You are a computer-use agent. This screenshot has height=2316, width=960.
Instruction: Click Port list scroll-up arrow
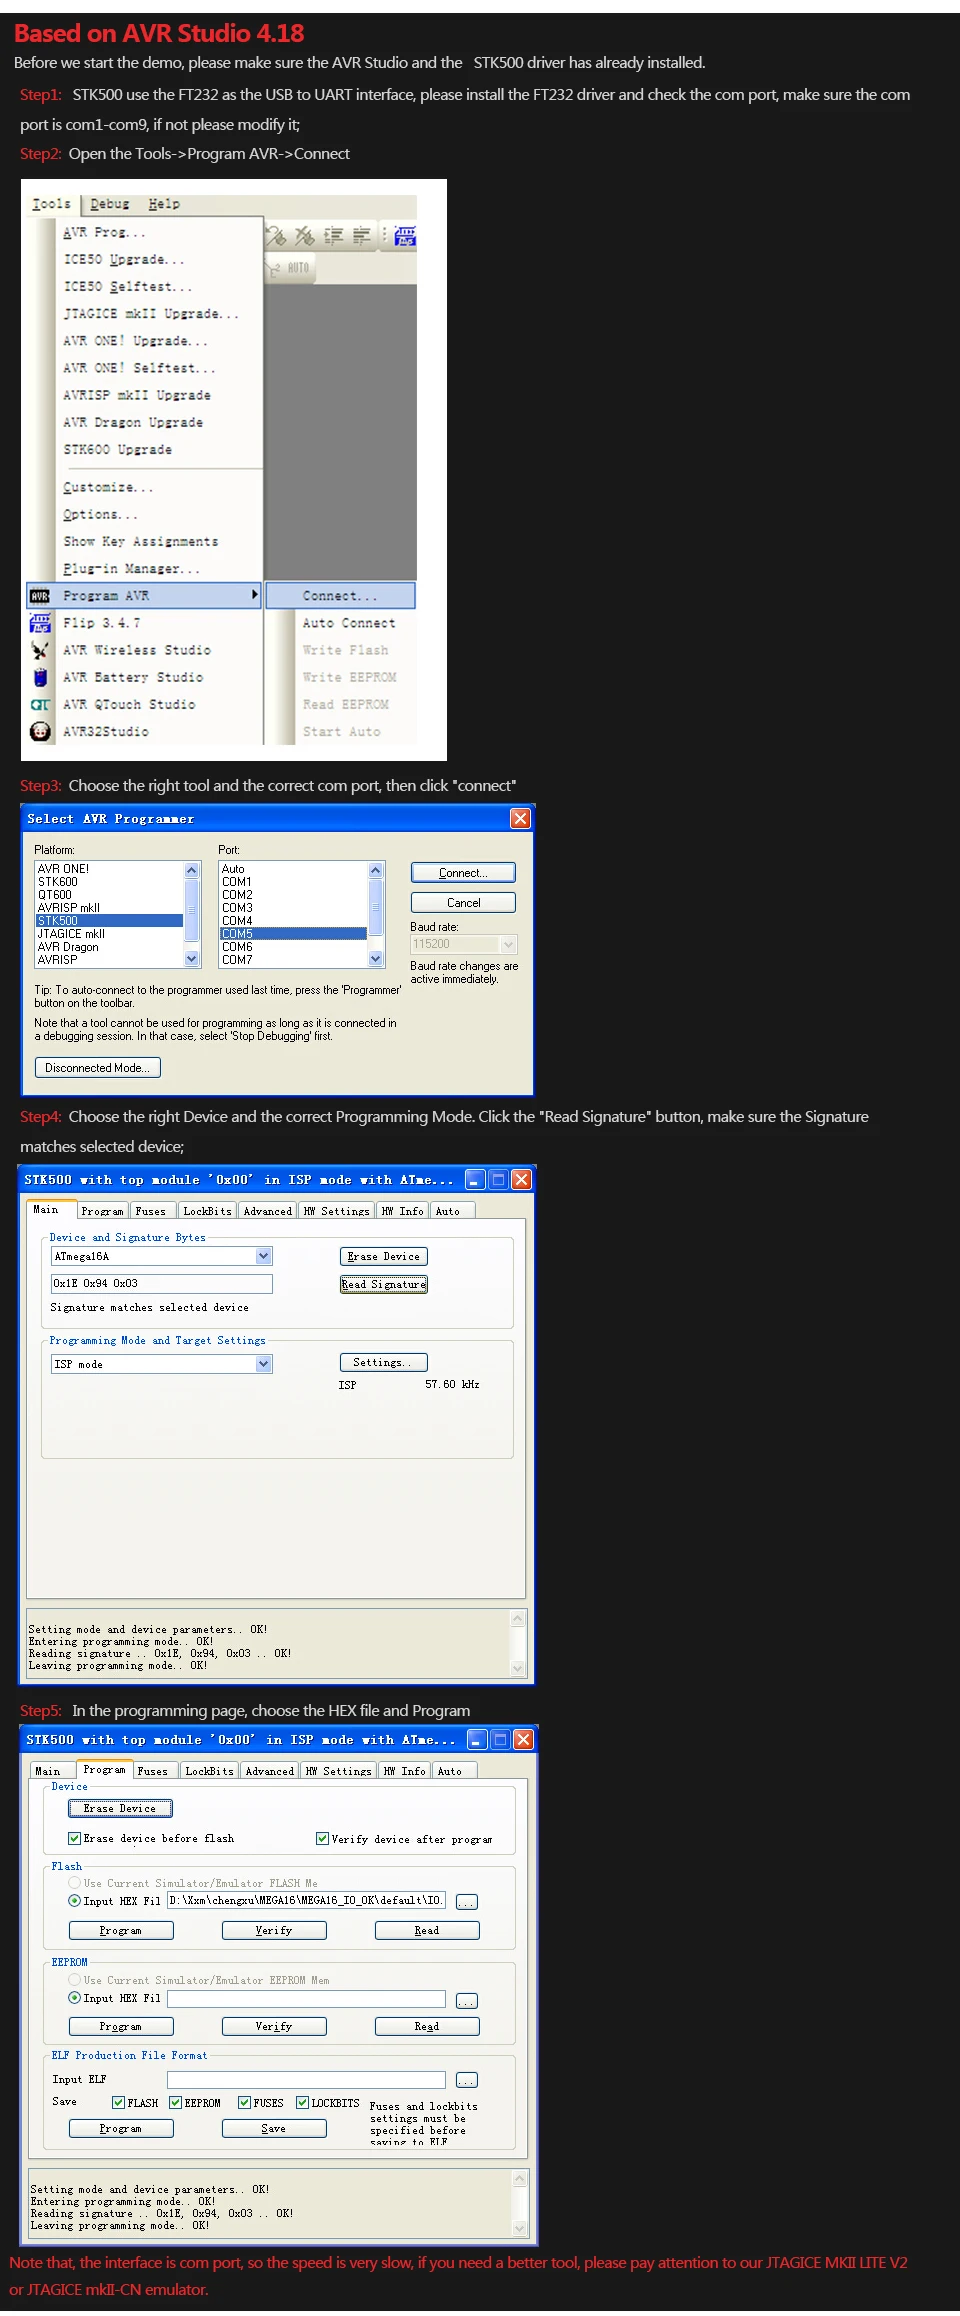coord(376,870)
